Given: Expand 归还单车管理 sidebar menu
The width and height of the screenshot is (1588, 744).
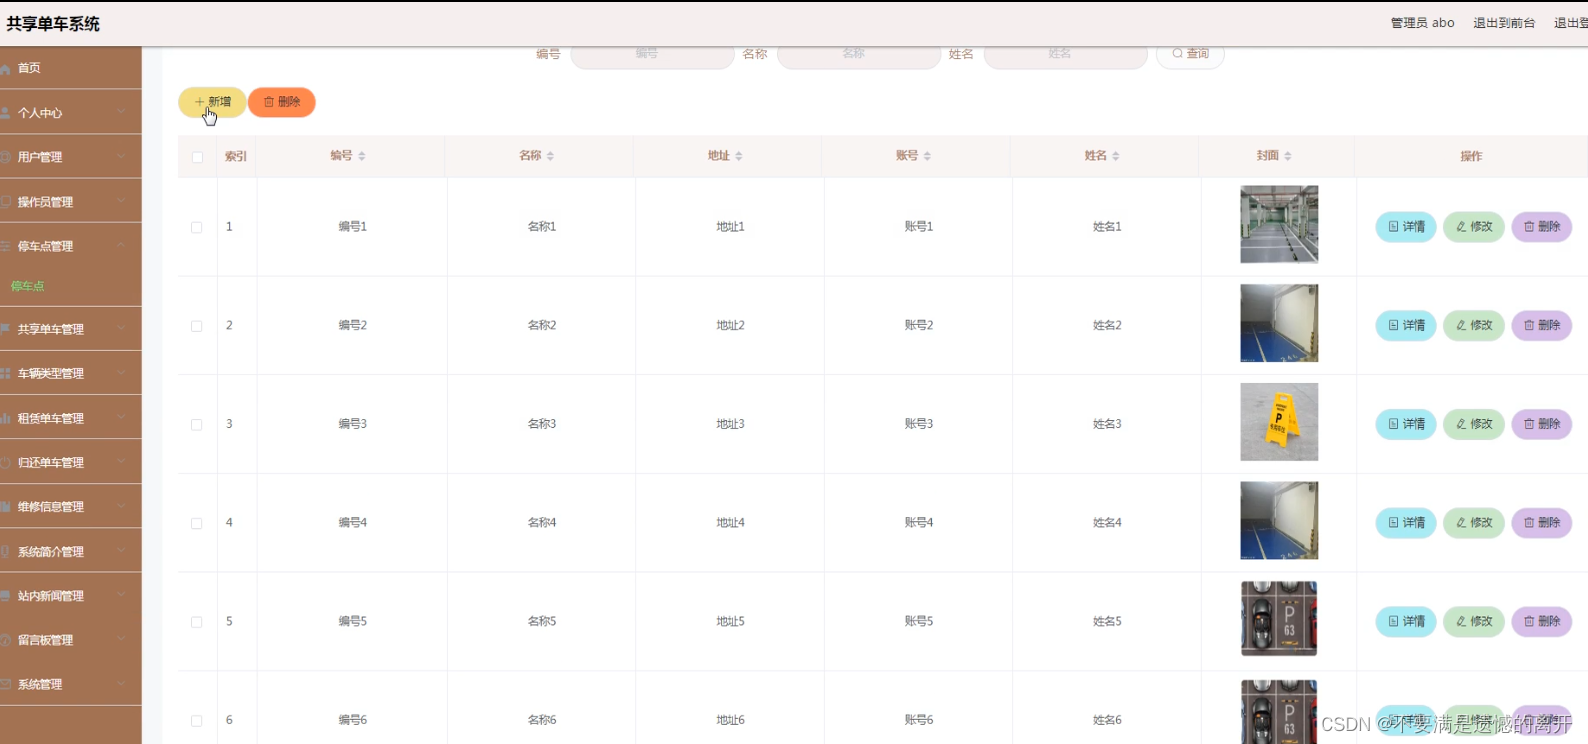Looking at the screenshot, I should click(x=70, y=463).
